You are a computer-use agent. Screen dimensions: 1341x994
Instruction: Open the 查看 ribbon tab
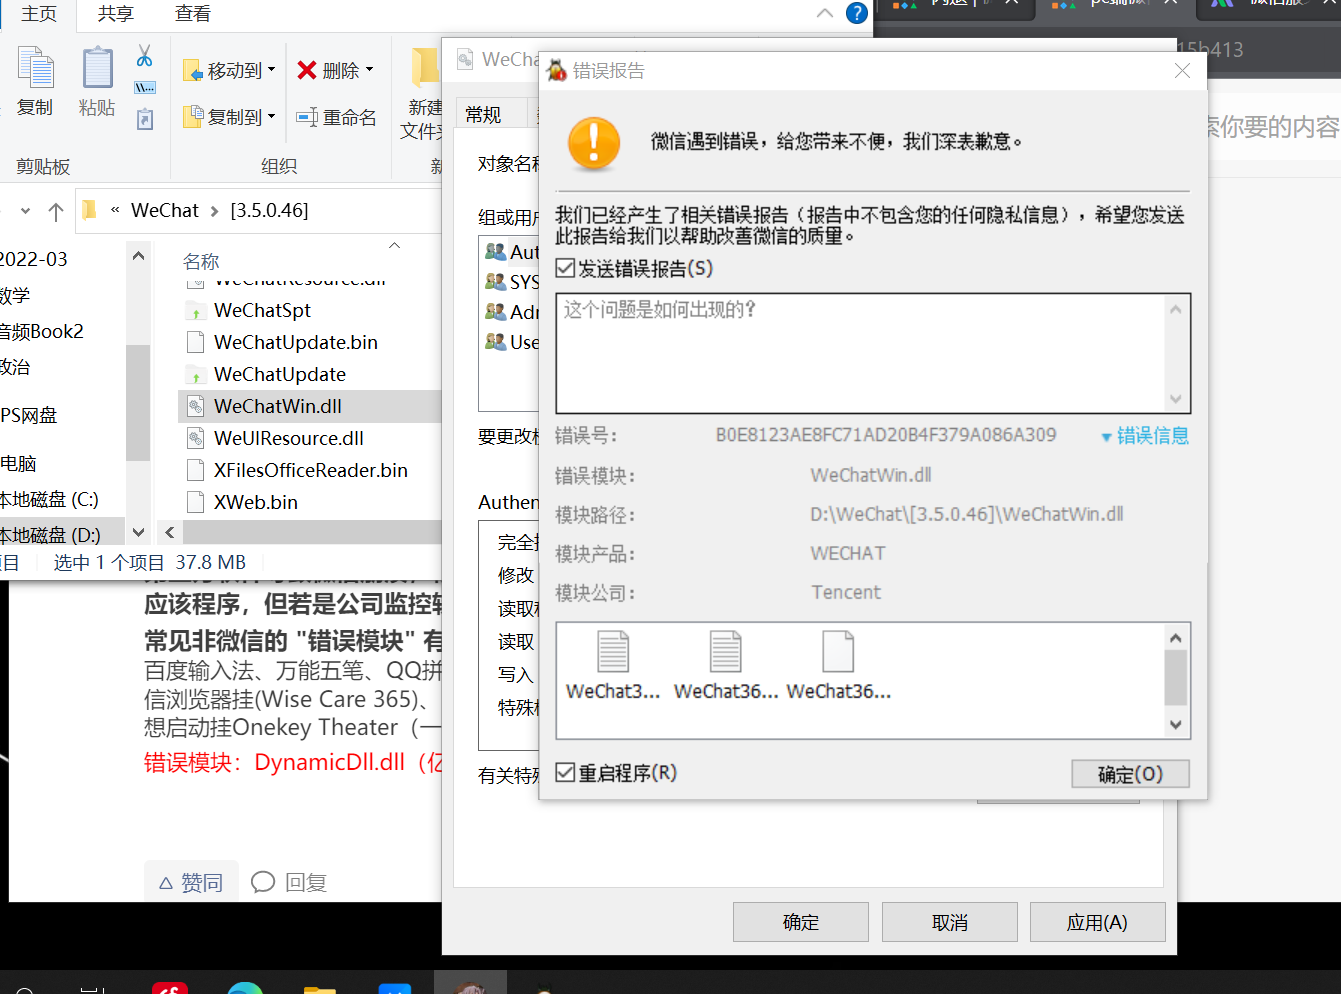193,14
